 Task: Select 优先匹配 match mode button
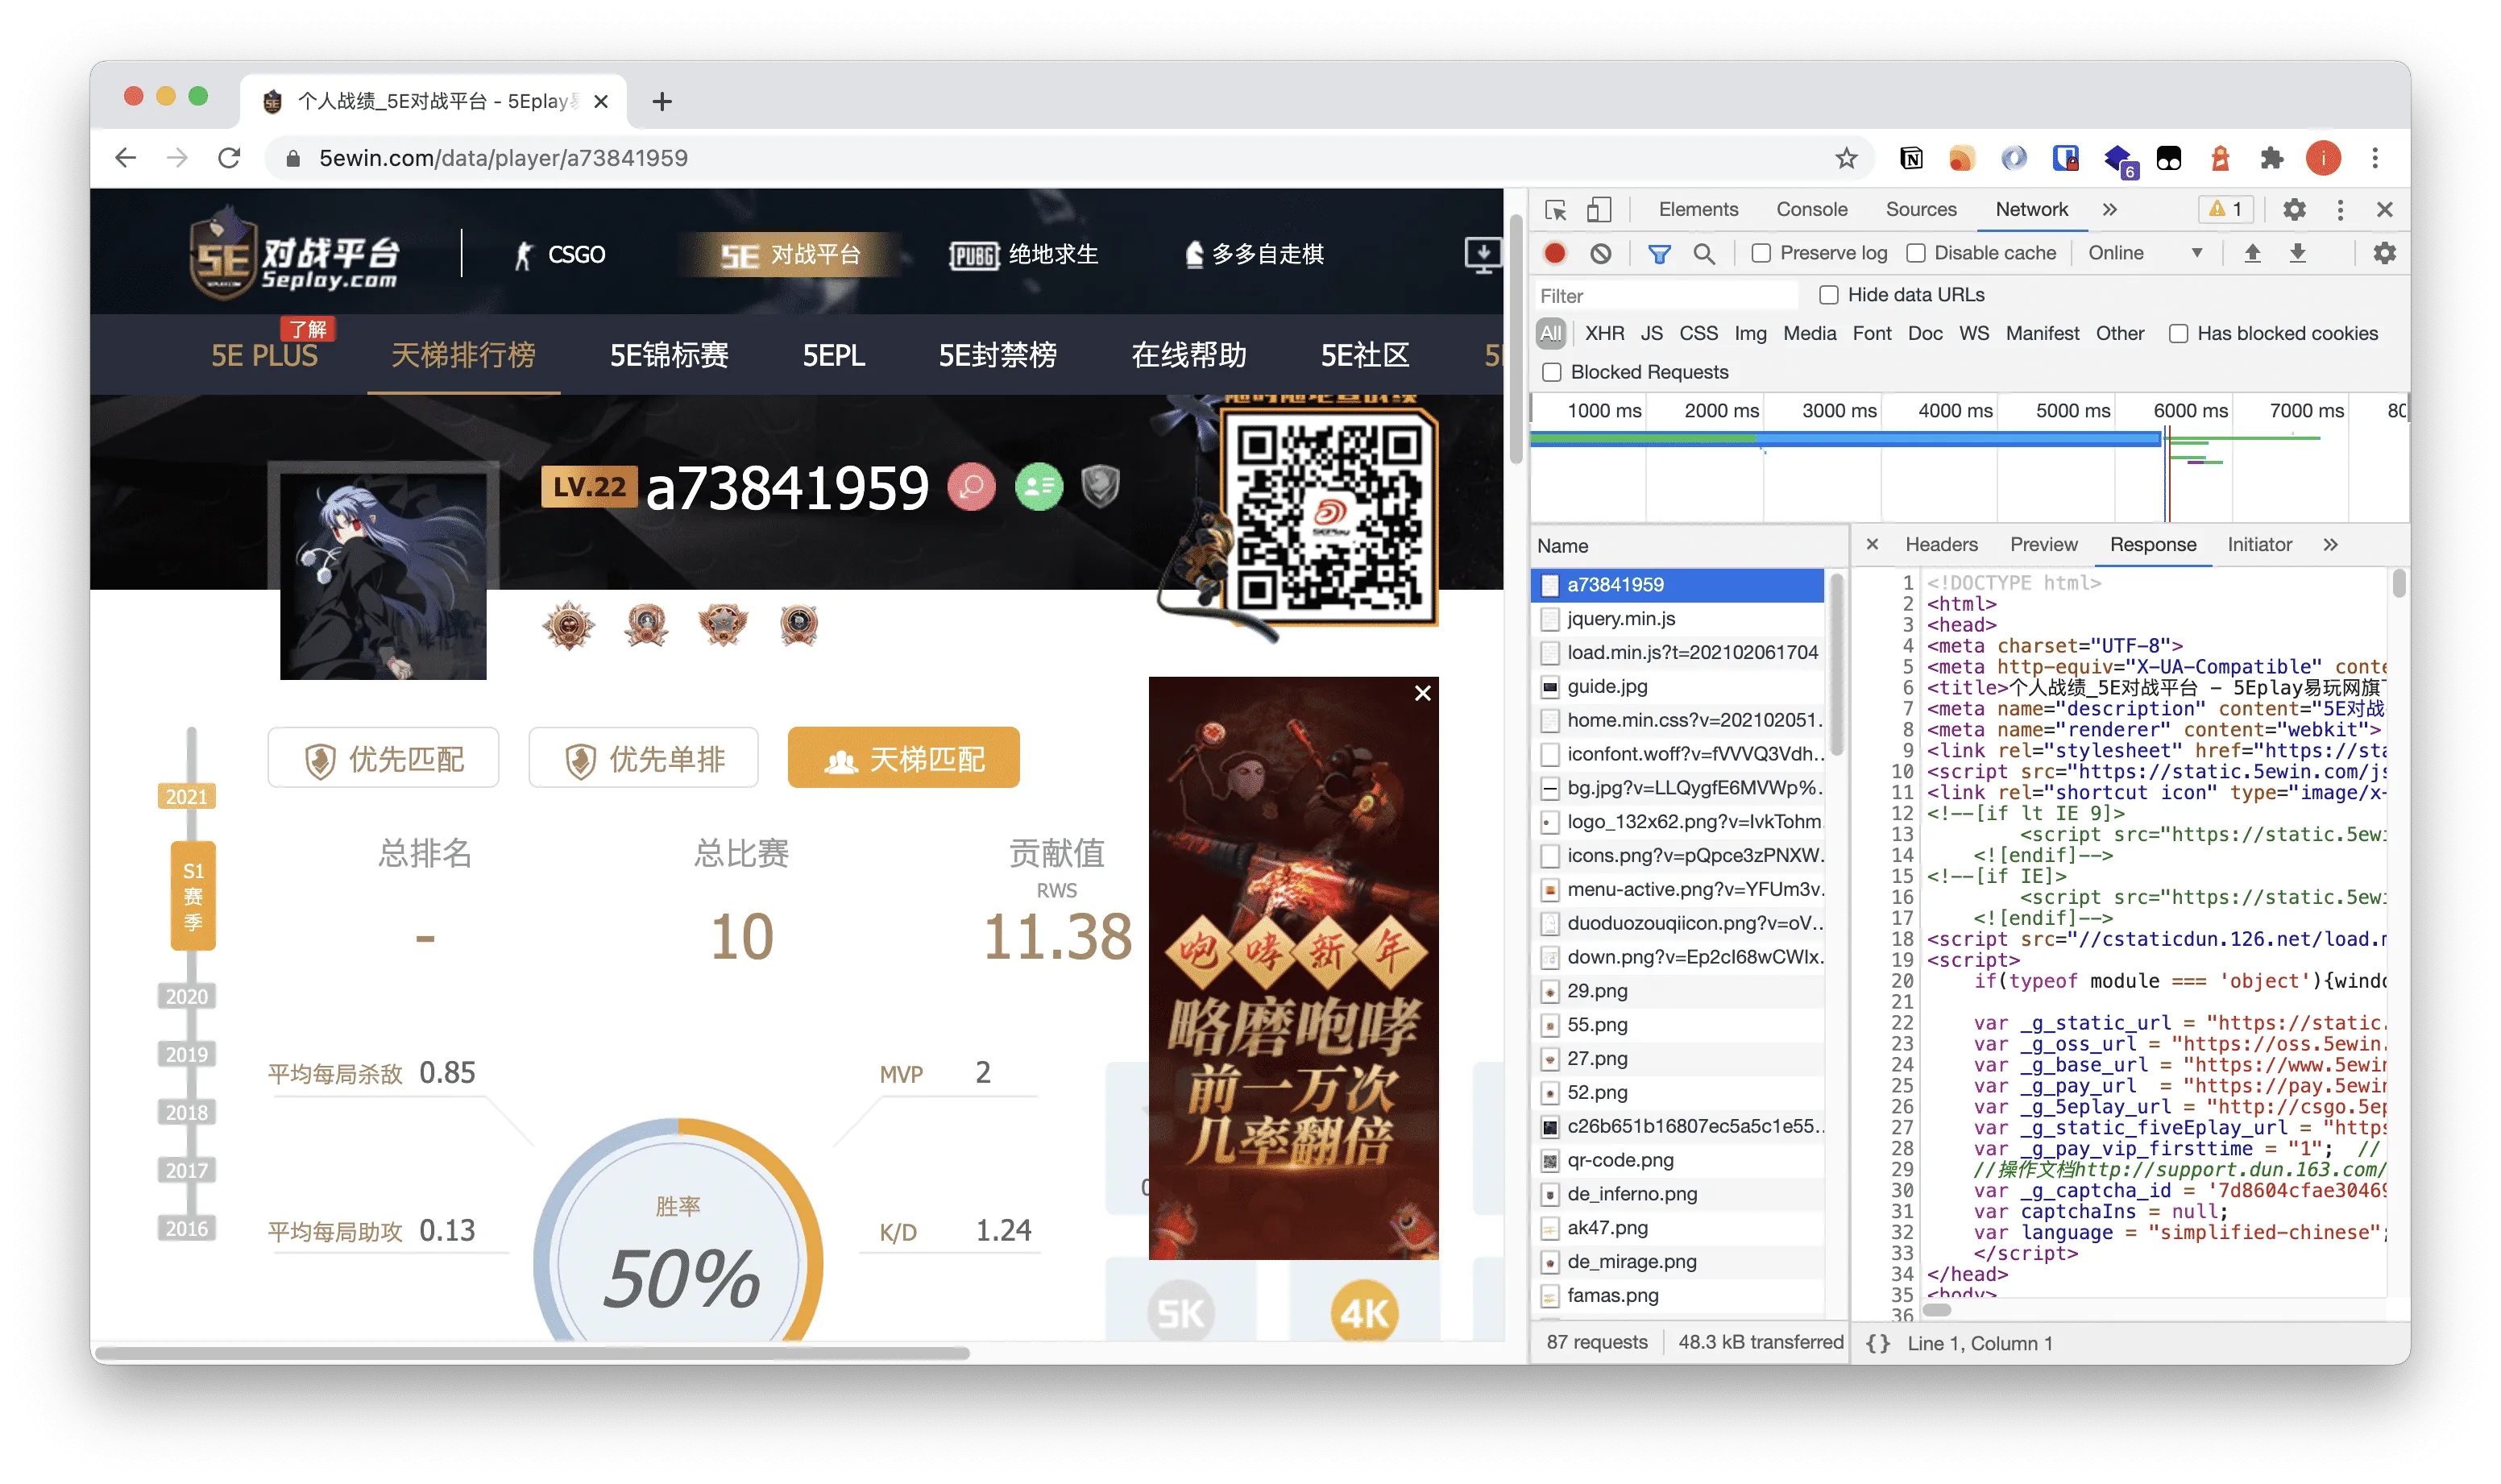[383, 757]
